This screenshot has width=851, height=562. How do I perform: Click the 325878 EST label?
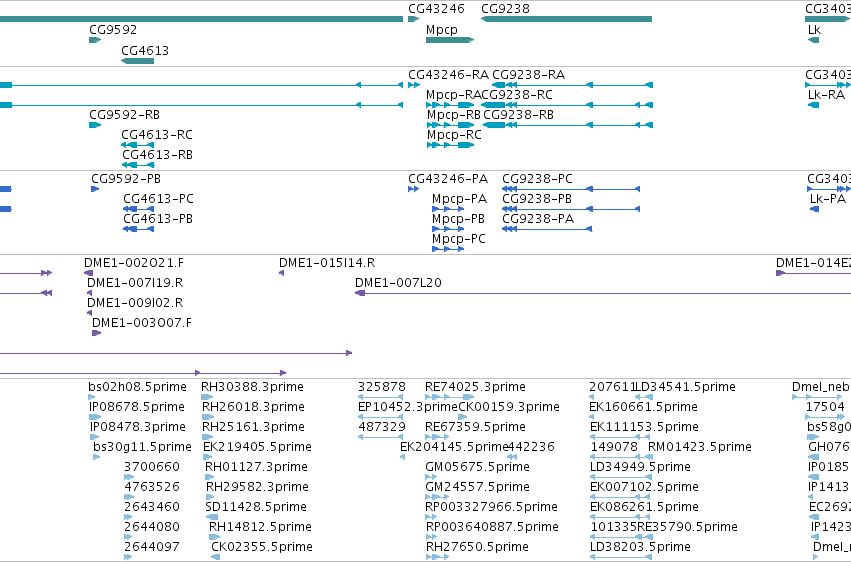click(382, 387)
